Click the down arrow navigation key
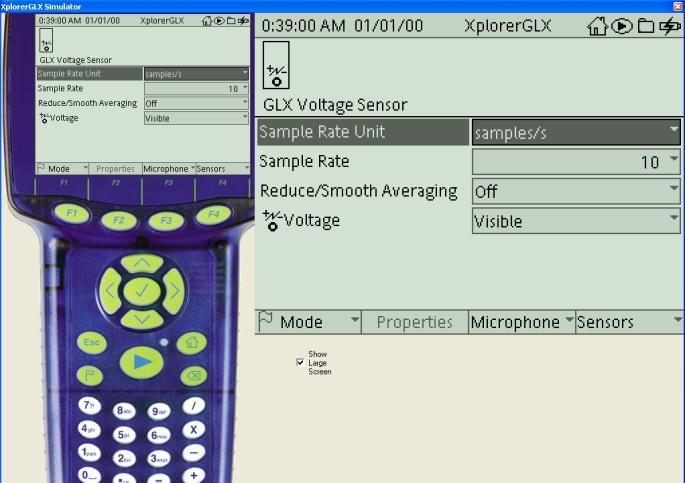Viewport: 685px width, 483px height. click(142, 319)
